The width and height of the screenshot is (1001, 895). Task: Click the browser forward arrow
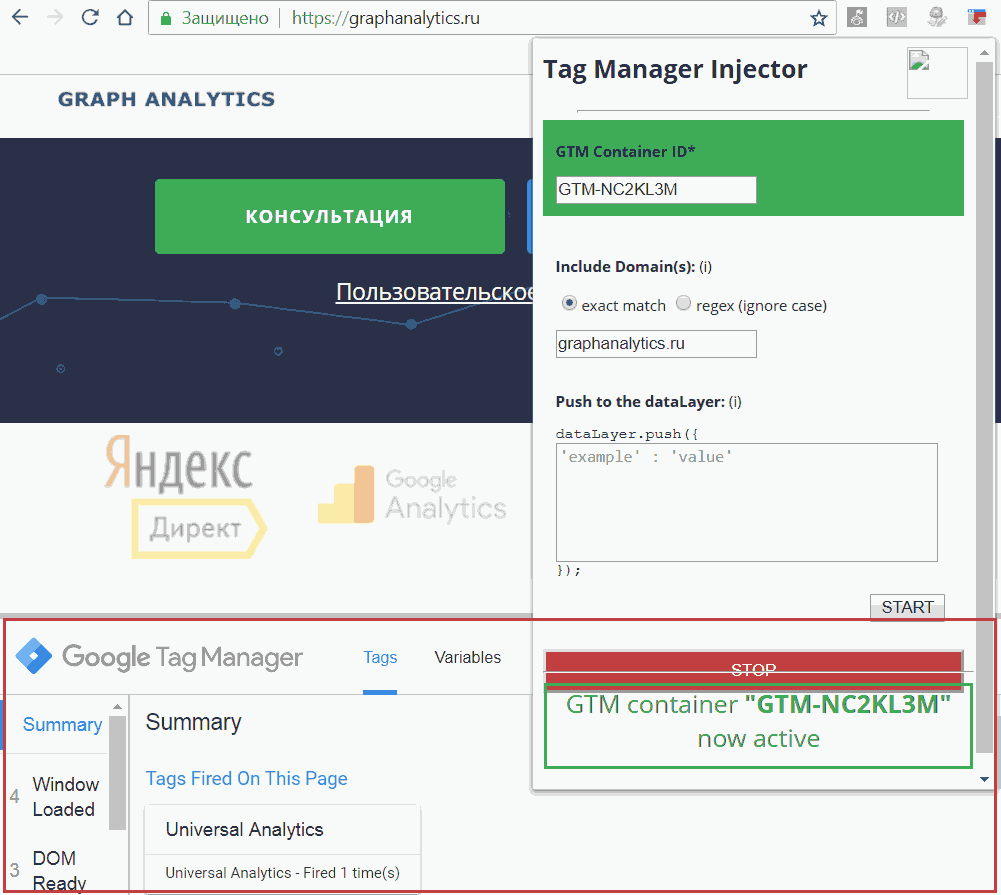(55, 17)
